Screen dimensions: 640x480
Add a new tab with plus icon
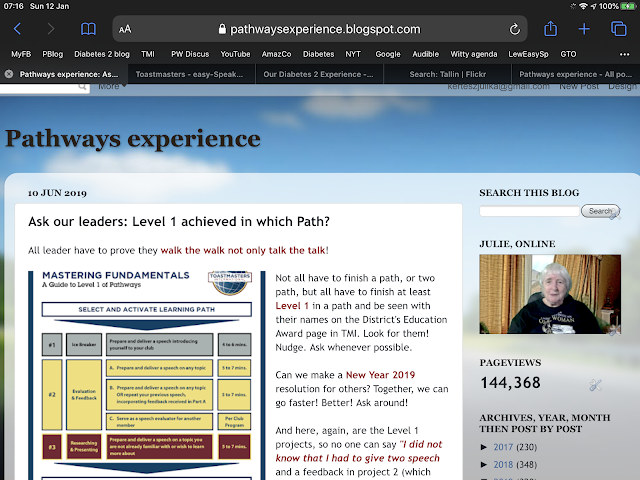(x=584, y=29)
